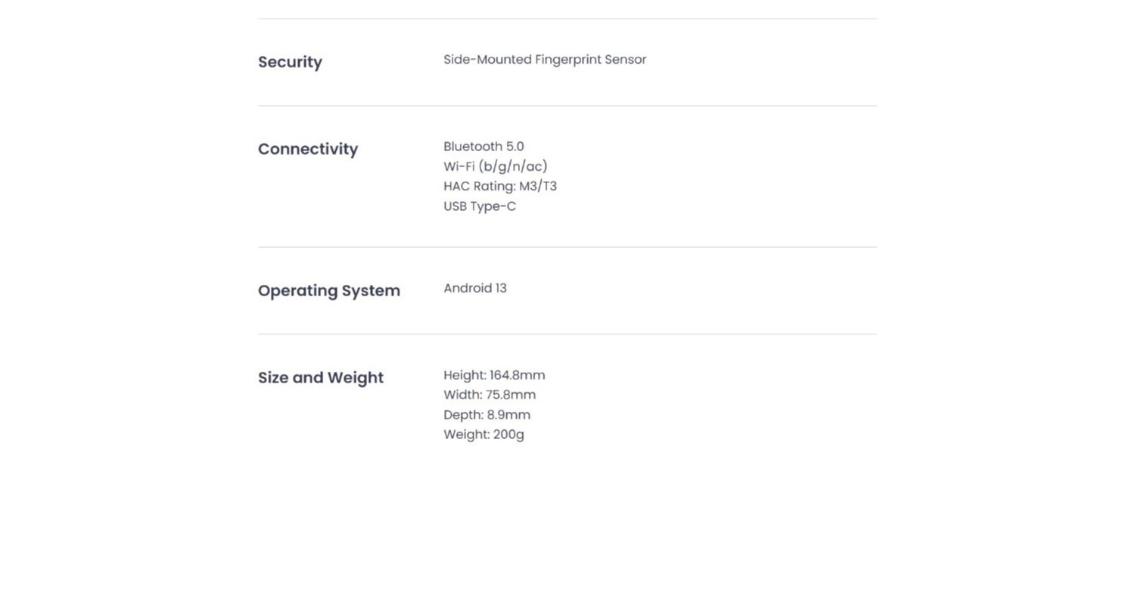Image resolution: width=1135 pixels, height=591 pixels.
Task: Click the Security section heading
Action: click(x=290, y=62)
